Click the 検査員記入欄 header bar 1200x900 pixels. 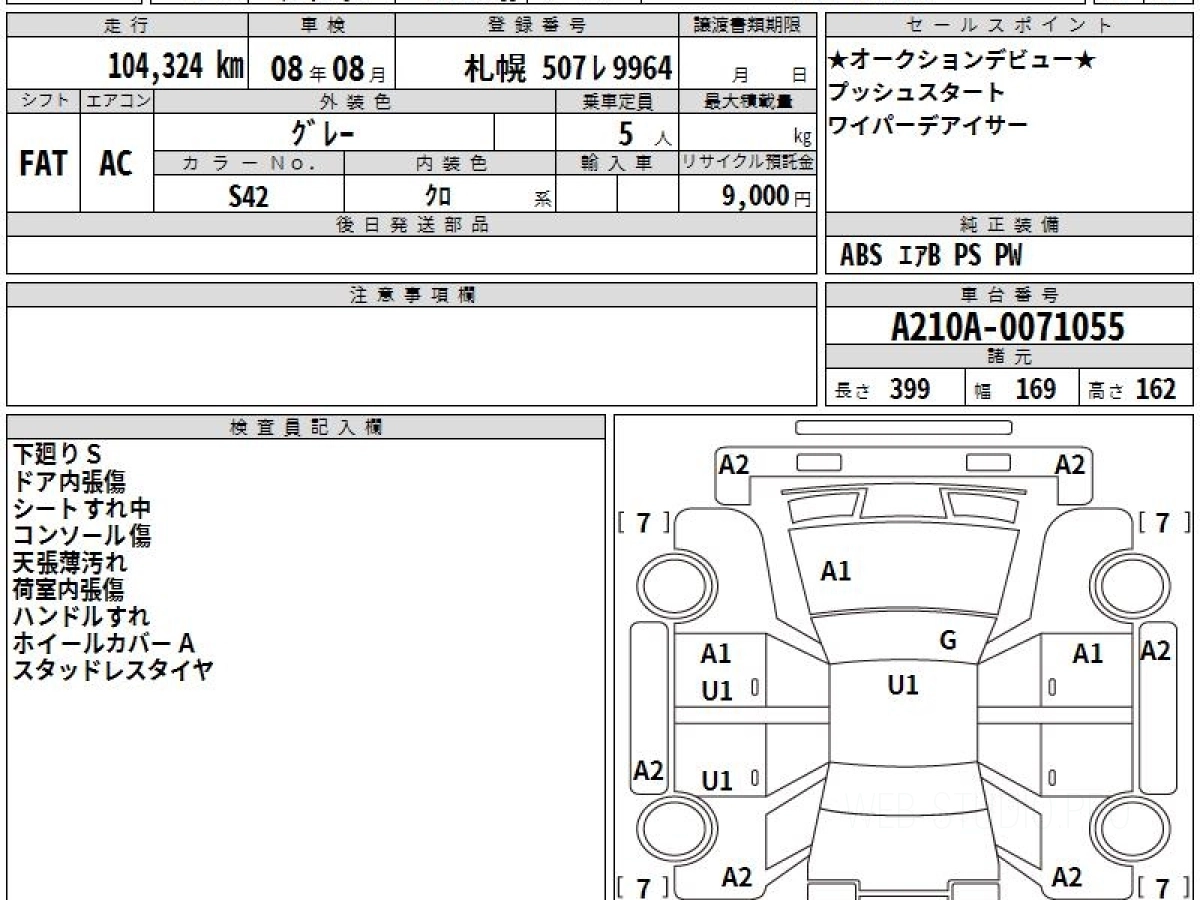point(306,427)
